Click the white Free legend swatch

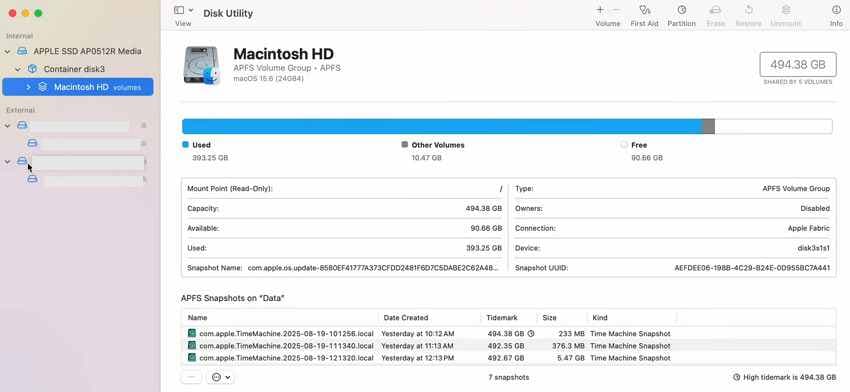click(x=624, y=145)
